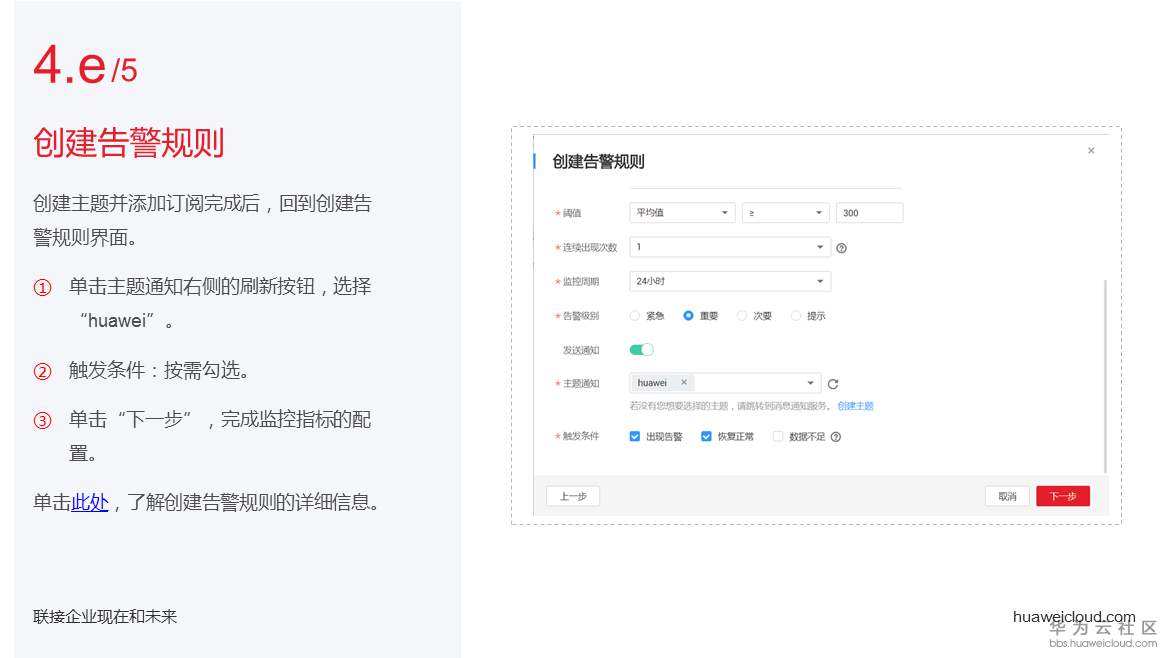Click the help icon beside 连续出现次数
Viewport: 1171px width, 658px height.
tap(841, 247)
